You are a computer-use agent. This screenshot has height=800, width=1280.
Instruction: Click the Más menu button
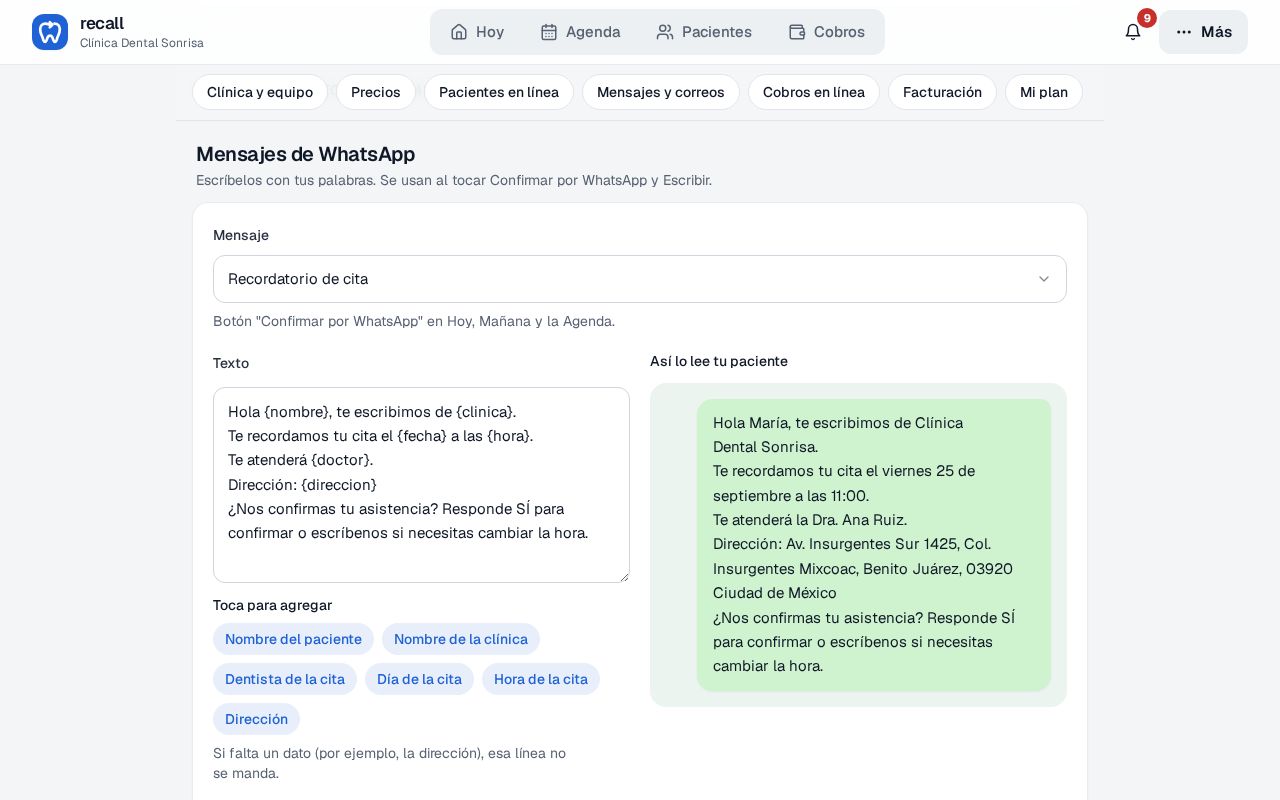point(1203,32)
